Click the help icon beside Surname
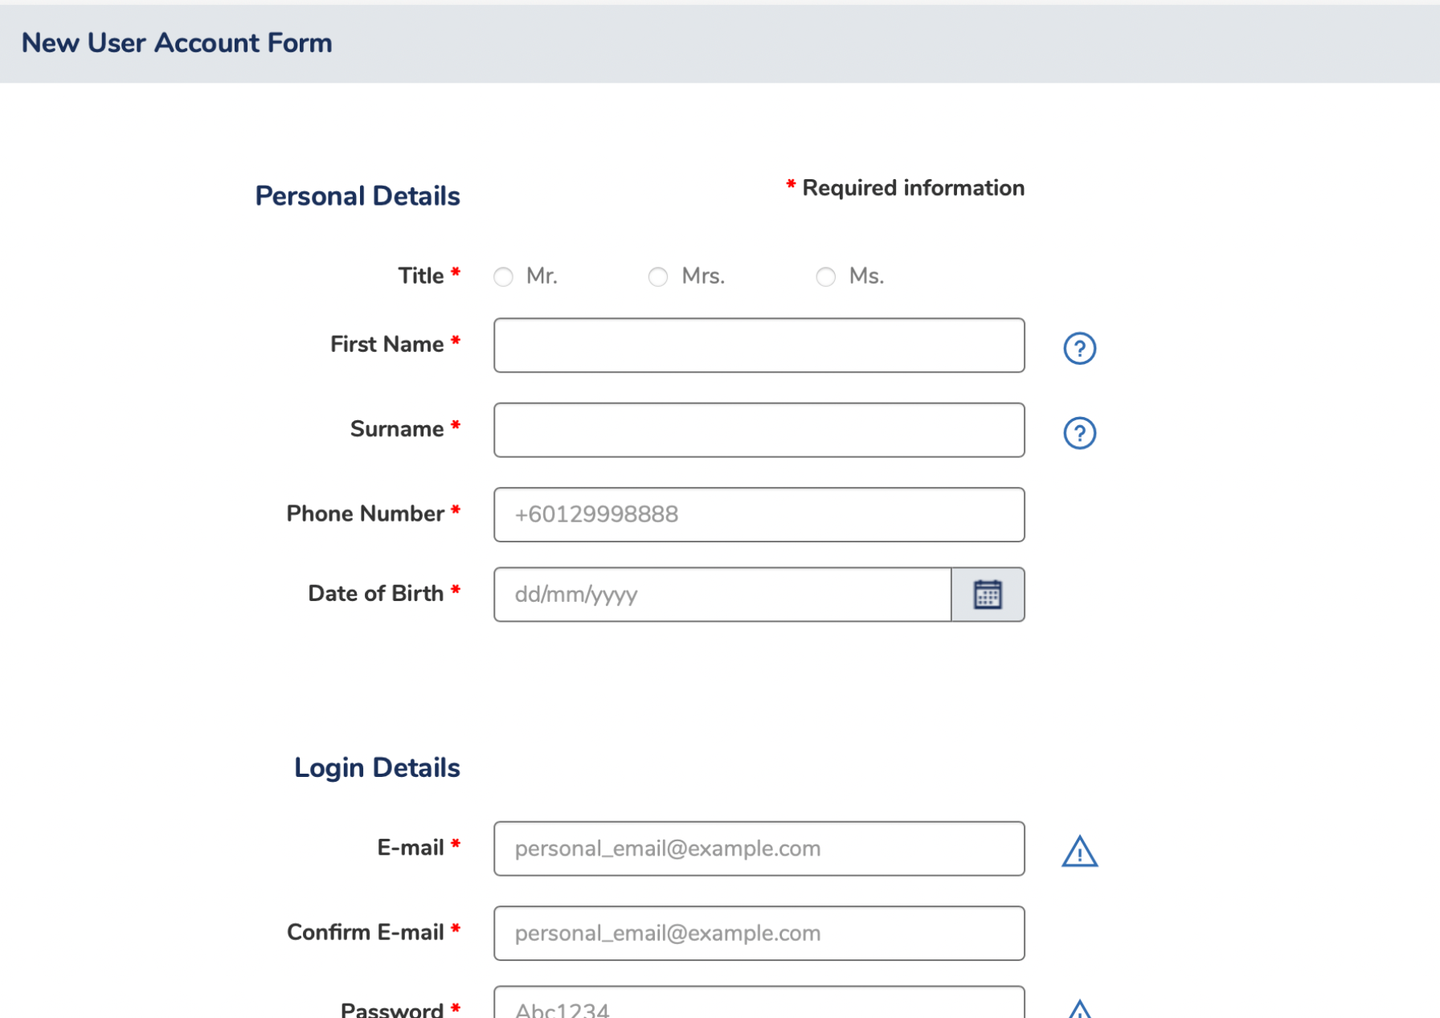 (x=1079, y=433)
